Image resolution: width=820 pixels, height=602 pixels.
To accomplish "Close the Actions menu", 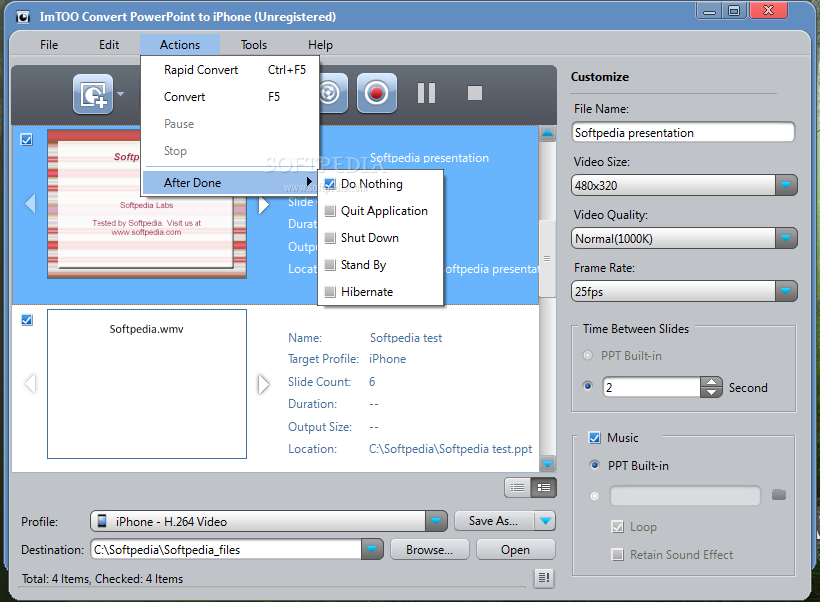I will tap(180, 45).
